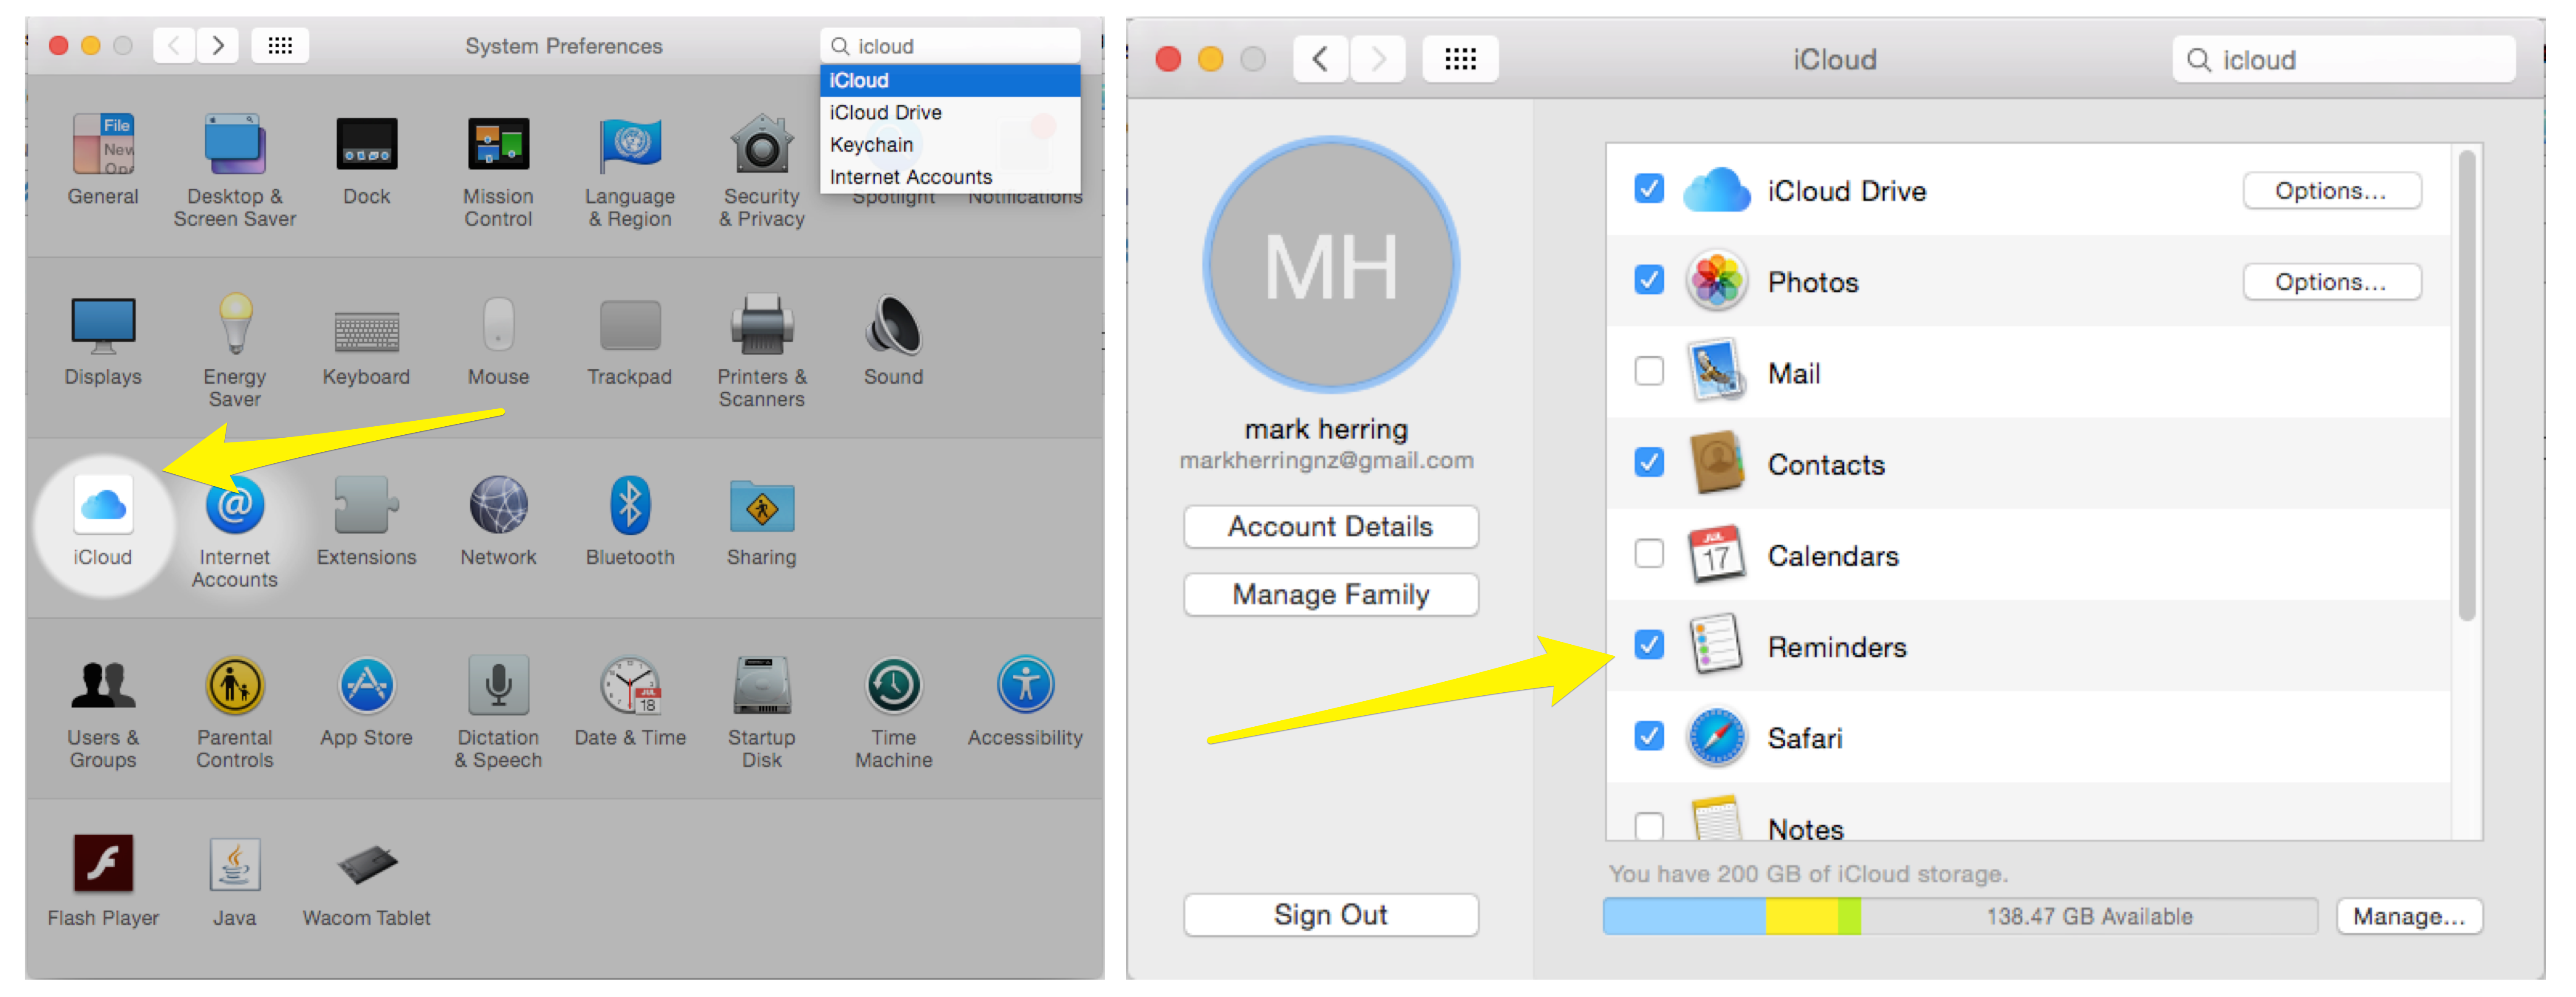Enable the Calendars checkbox
The width and height of the screenshot is (2576, 997).
pos(1649,553)
